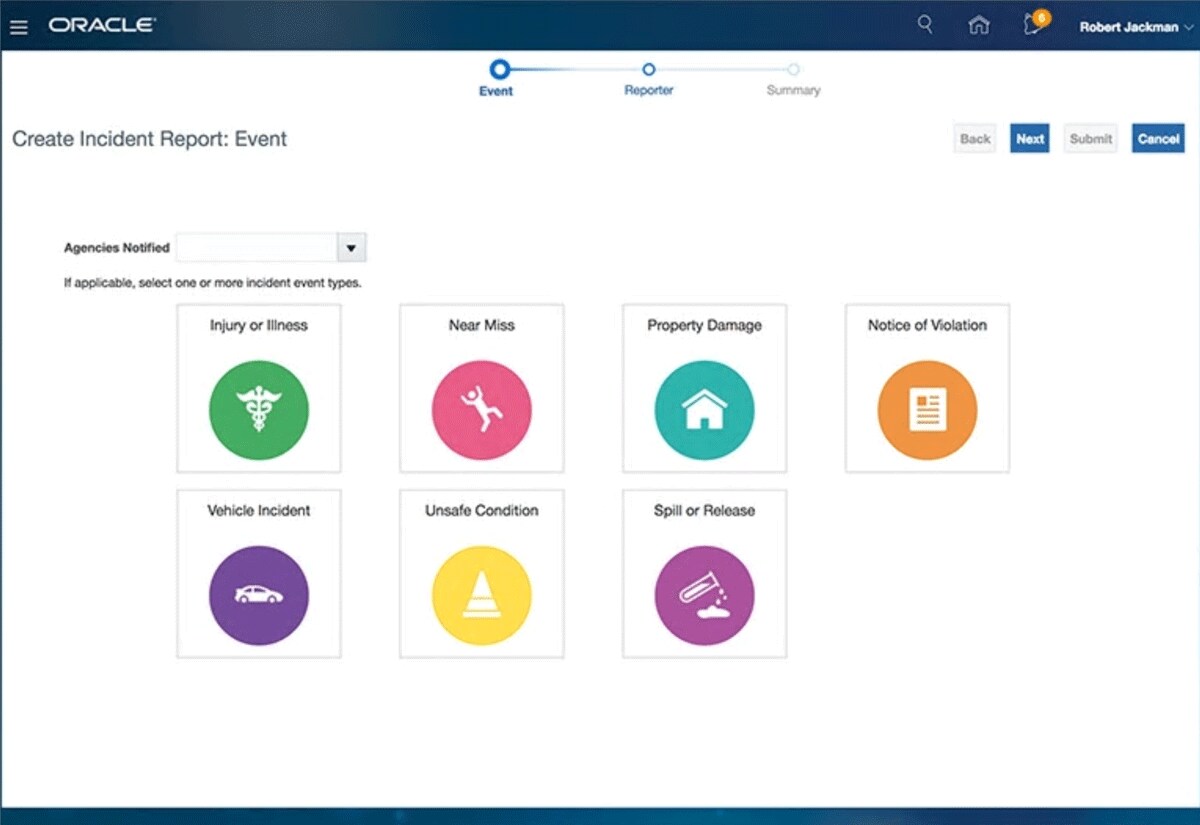This screenshot has height=825, width=1200.
Task: Click the "Injury or Illness" card title
Action: 259,325
